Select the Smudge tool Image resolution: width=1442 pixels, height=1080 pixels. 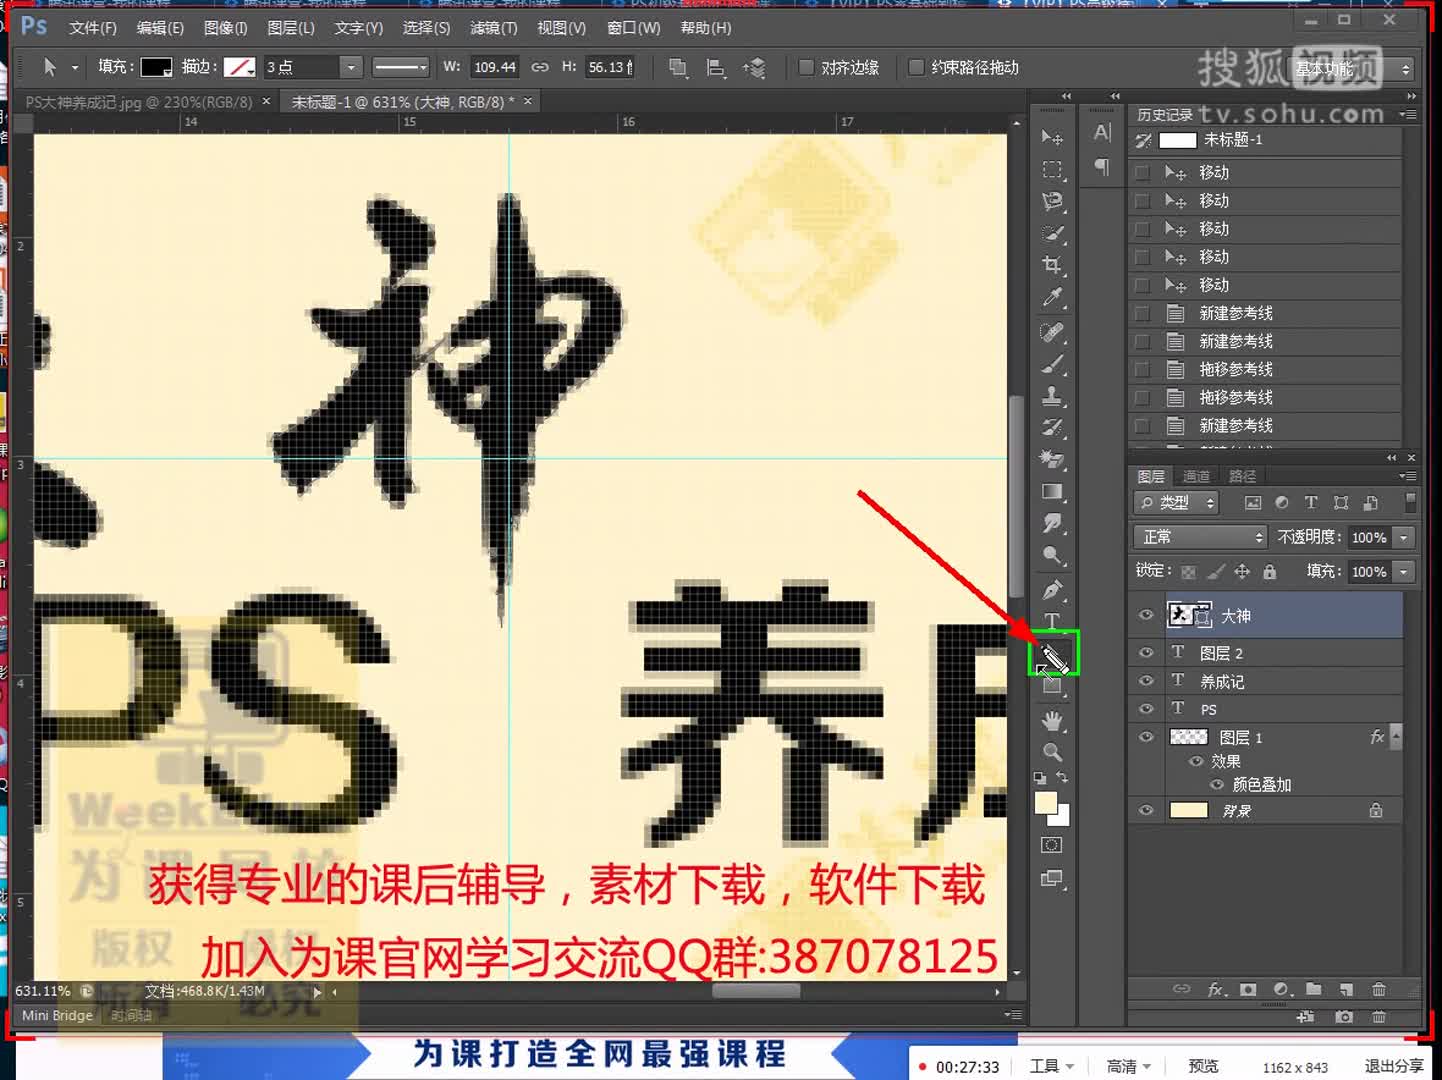click(1052, 523)
